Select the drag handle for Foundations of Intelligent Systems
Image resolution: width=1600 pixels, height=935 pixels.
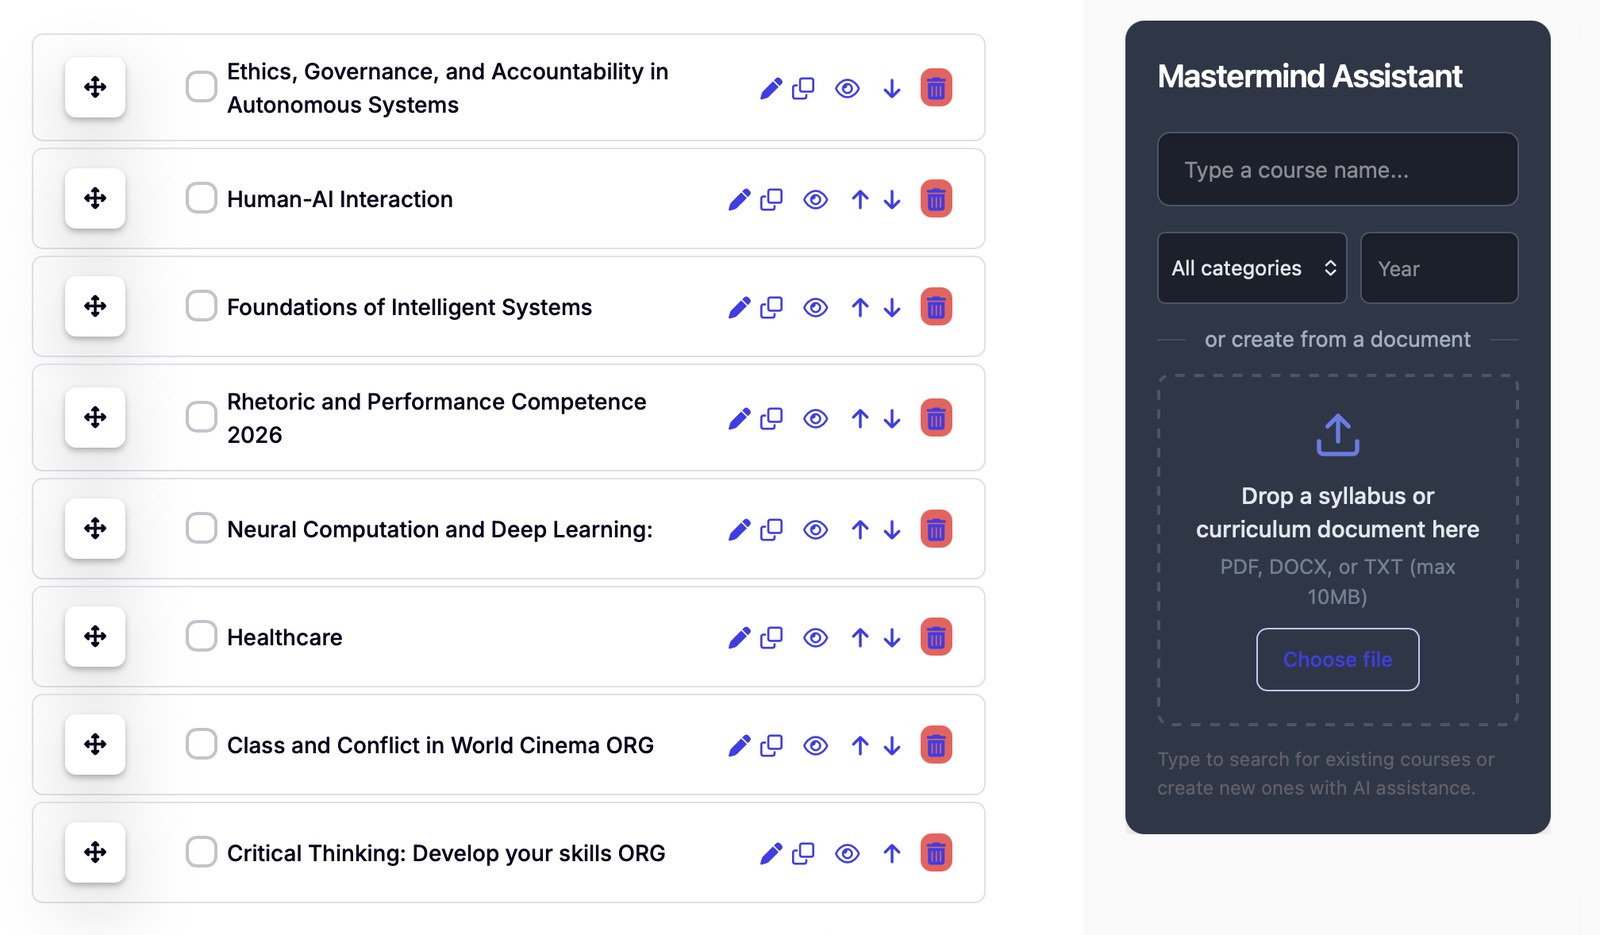coord(95,306)
